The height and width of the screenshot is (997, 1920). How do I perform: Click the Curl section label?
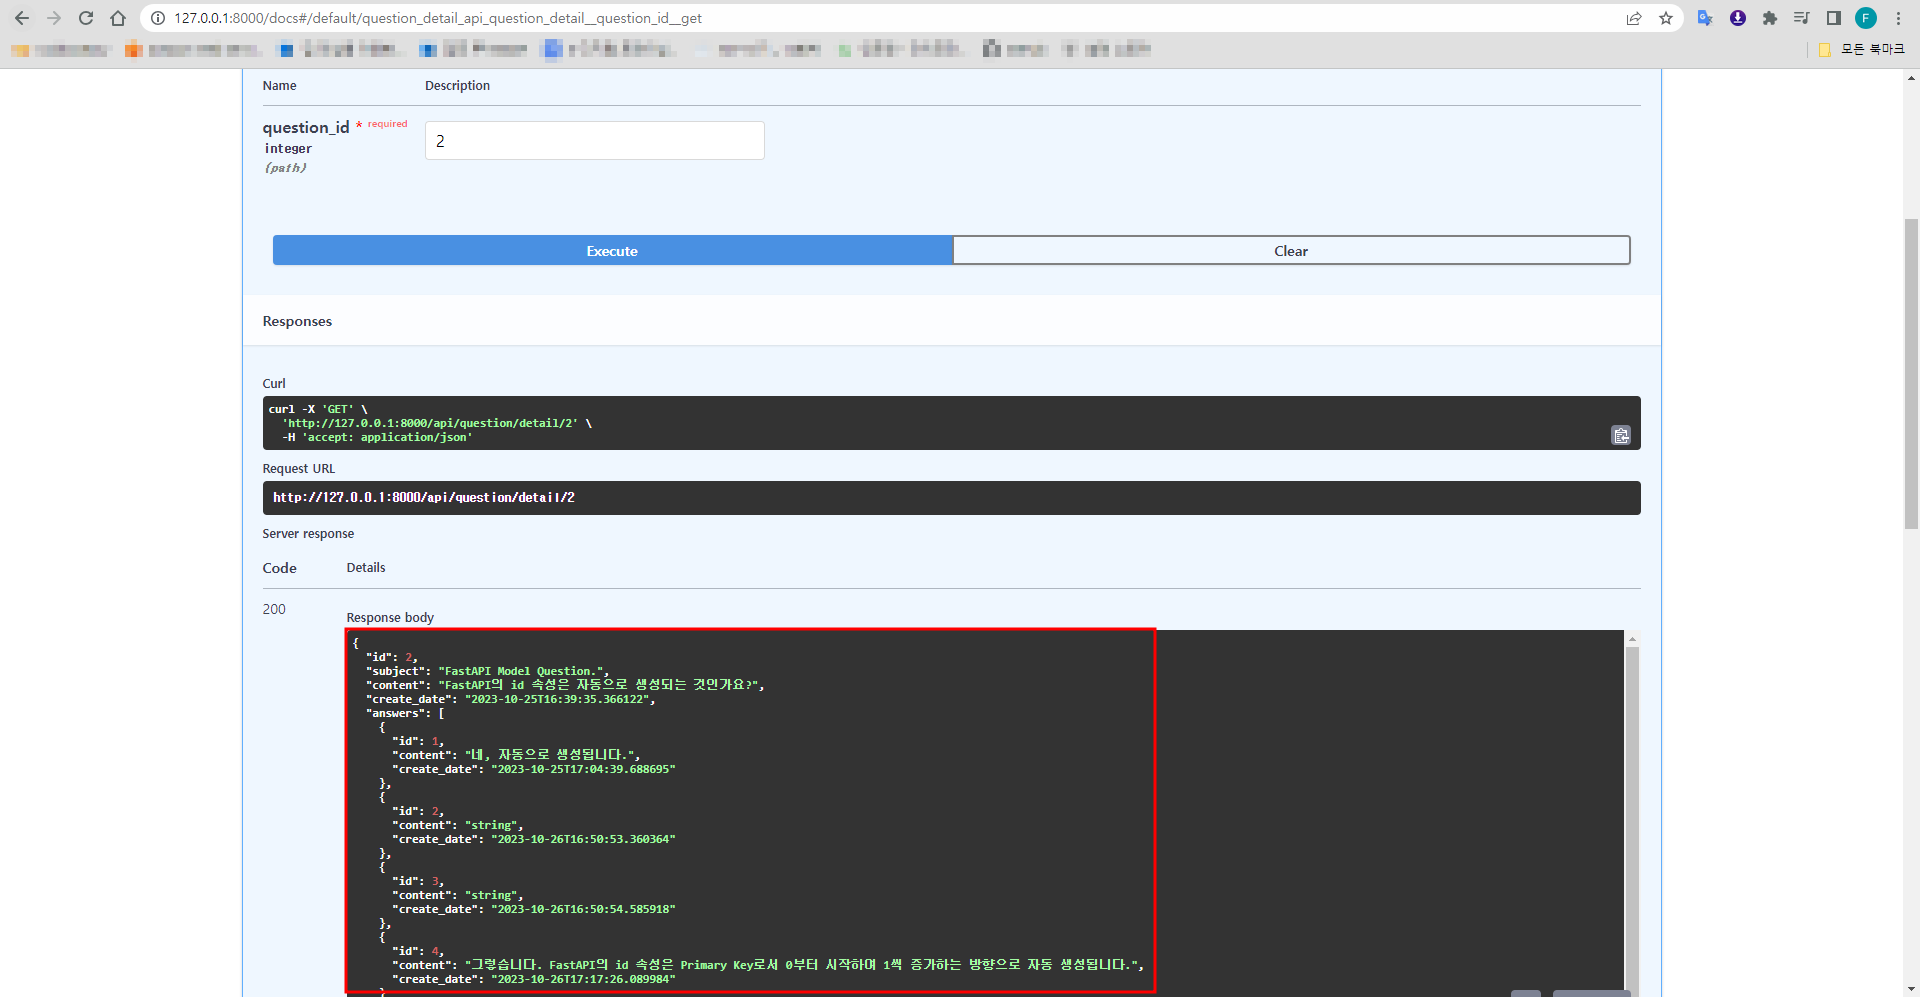point(274,383)
